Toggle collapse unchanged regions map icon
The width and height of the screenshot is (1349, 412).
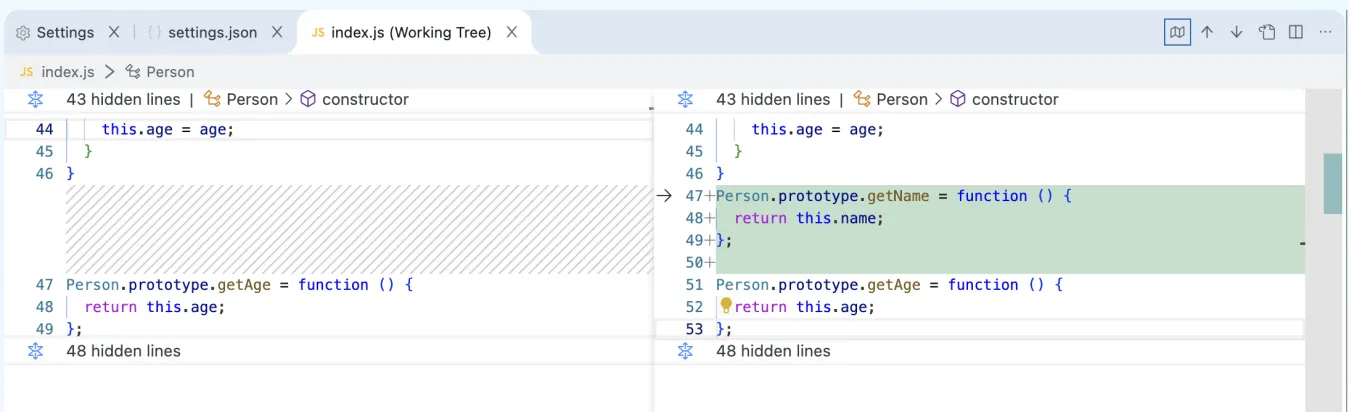coord(1178,32)
